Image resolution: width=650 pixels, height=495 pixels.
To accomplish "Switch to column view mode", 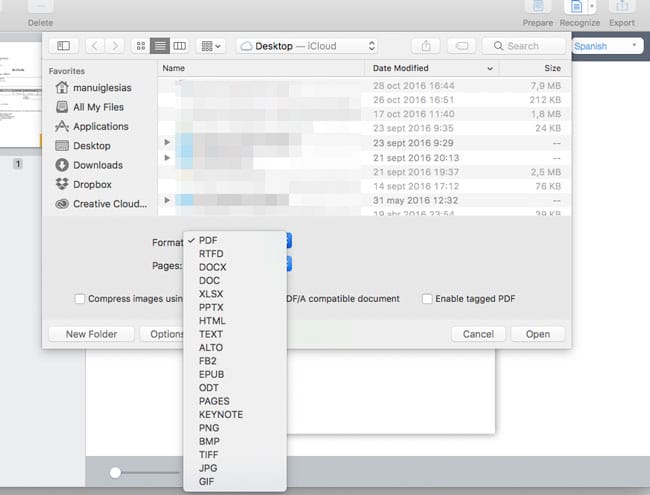I will (x=180, y=46).
